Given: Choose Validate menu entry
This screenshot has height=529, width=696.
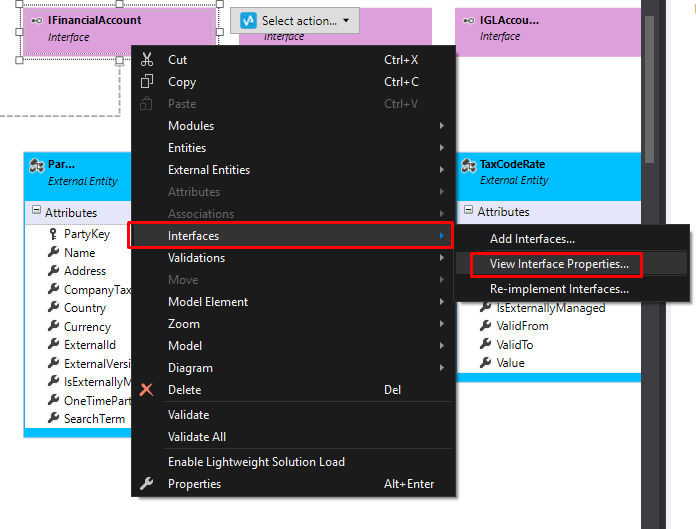Looking at the screenshot, I should pyautogui.click(x=293, y=415).
